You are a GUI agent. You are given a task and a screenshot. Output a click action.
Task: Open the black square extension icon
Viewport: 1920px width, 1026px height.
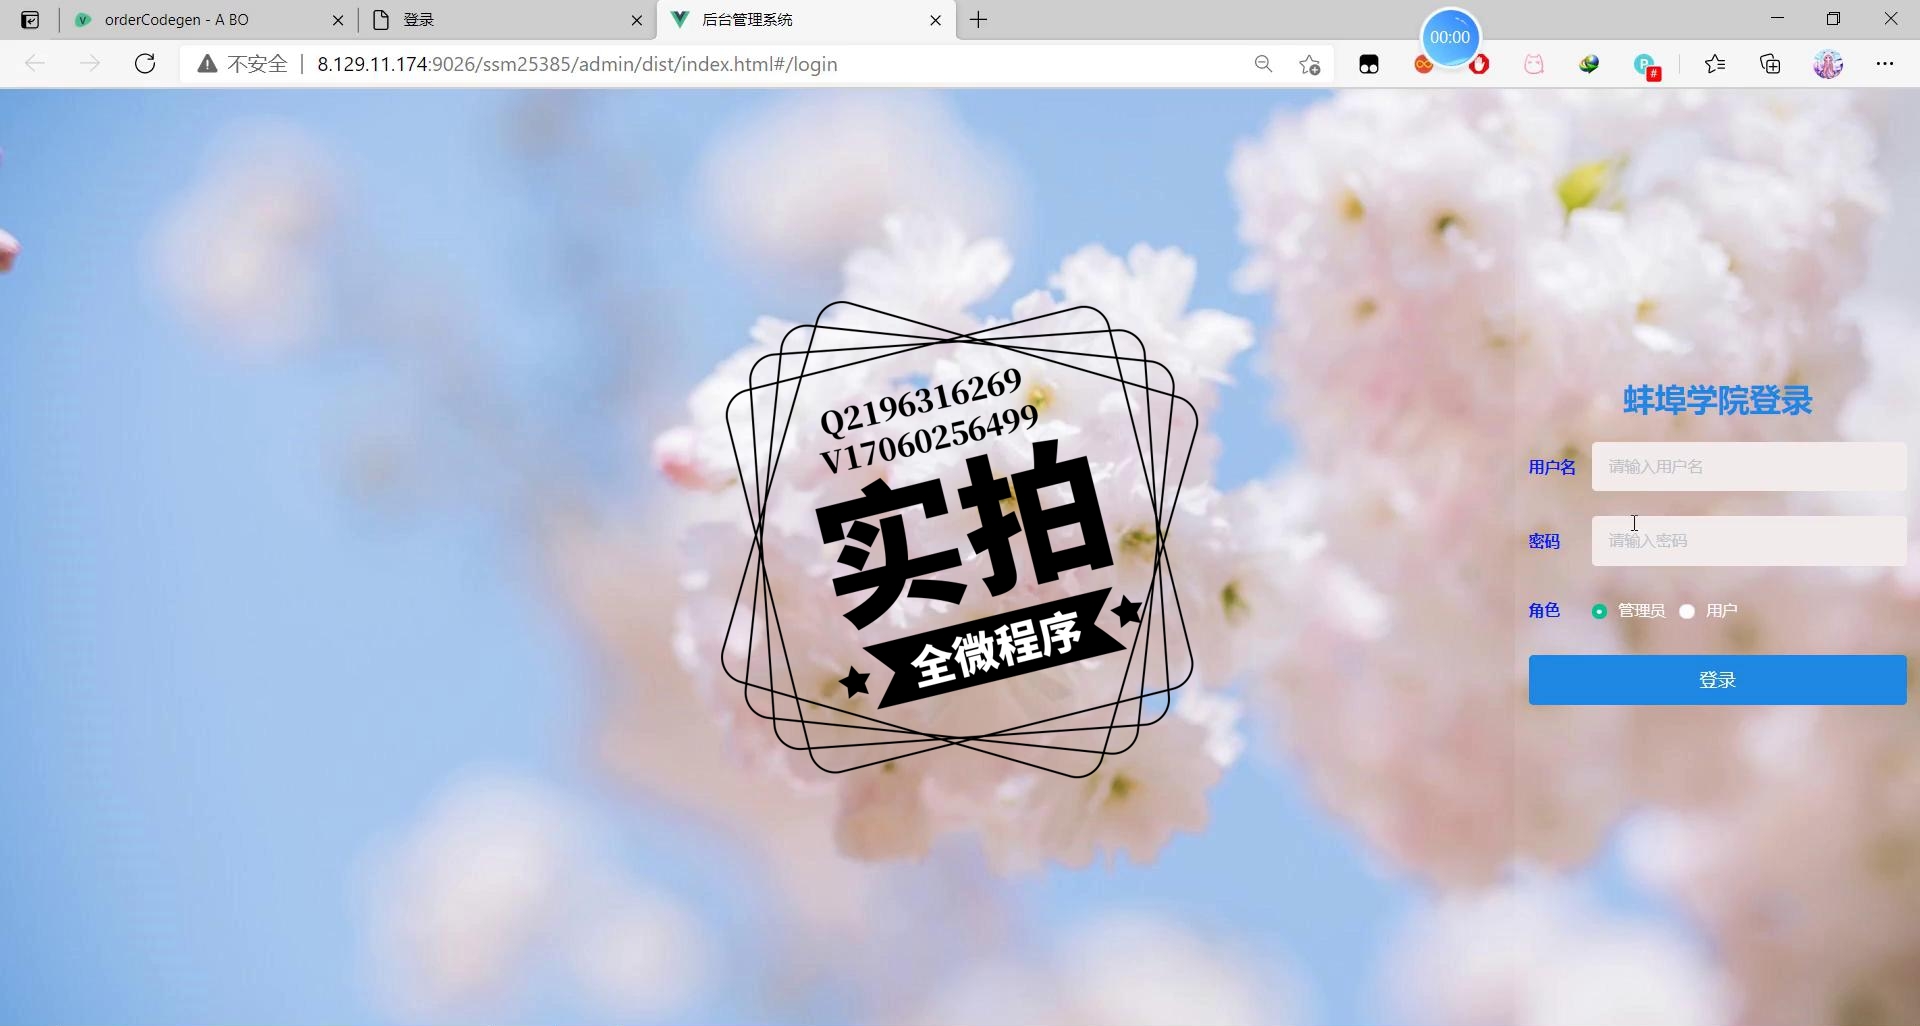[x=1369, y=65]
